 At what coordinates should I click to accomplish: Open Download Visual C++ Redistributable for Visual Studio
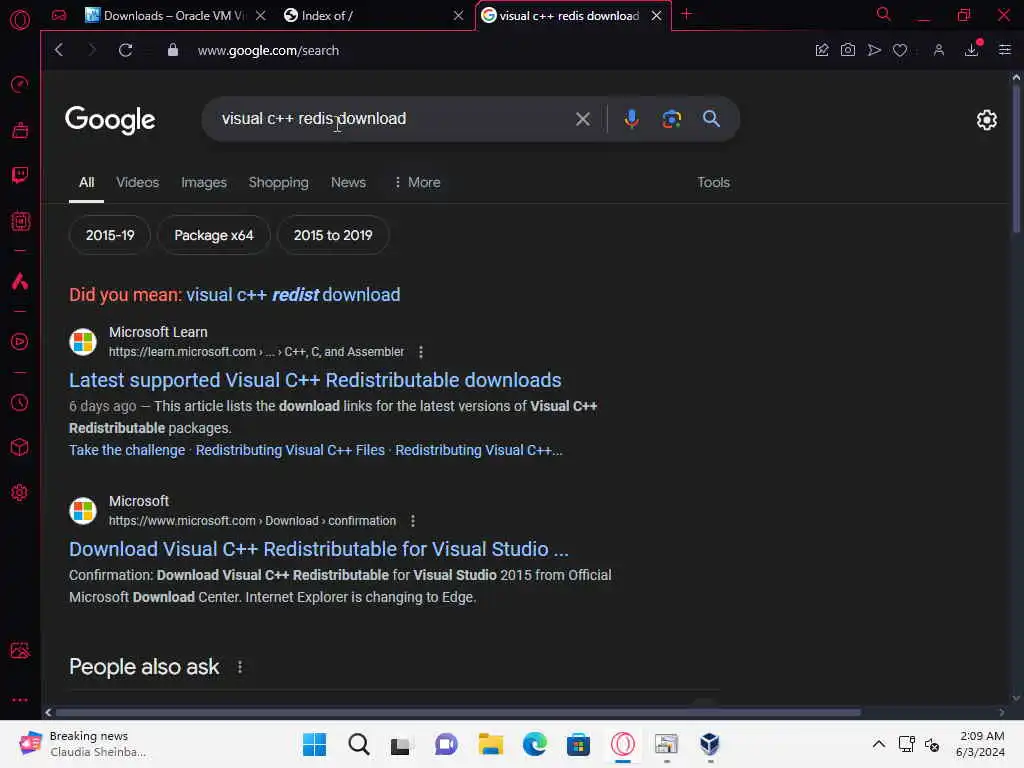point(319,550)
